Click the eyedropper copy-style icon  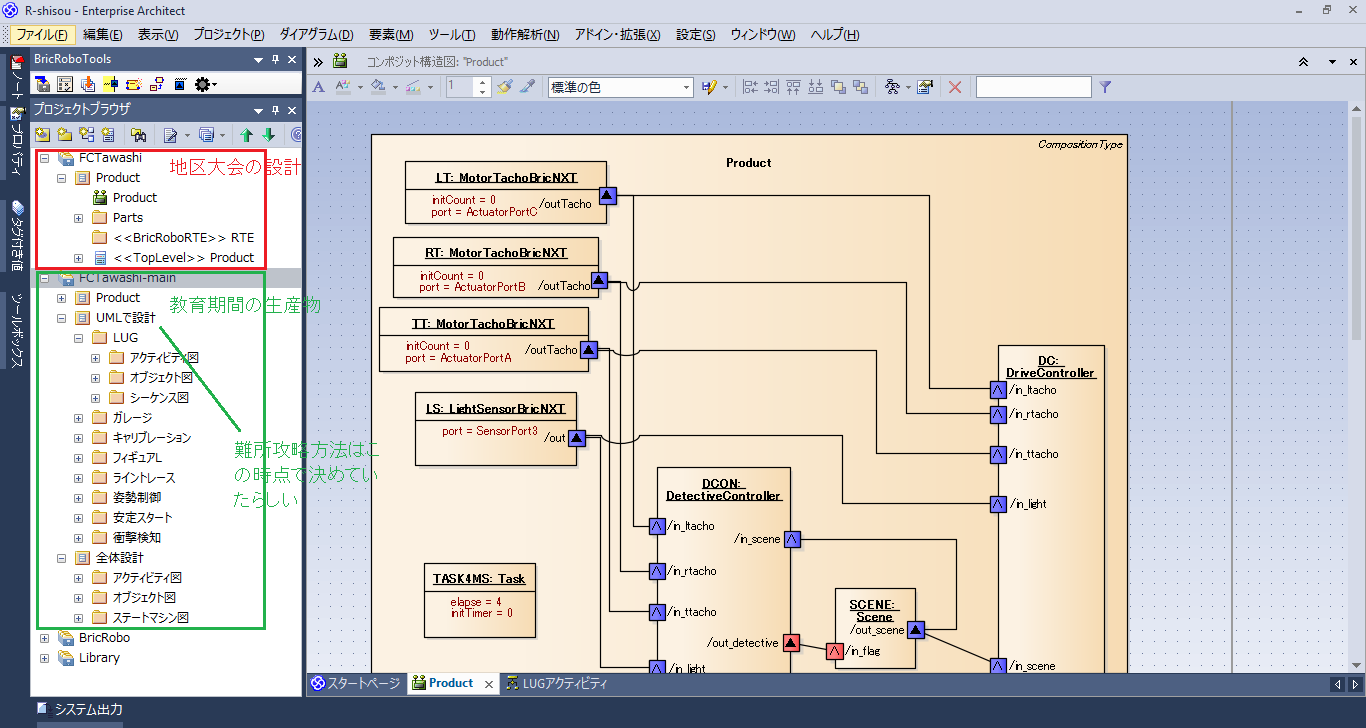point(528,87)
